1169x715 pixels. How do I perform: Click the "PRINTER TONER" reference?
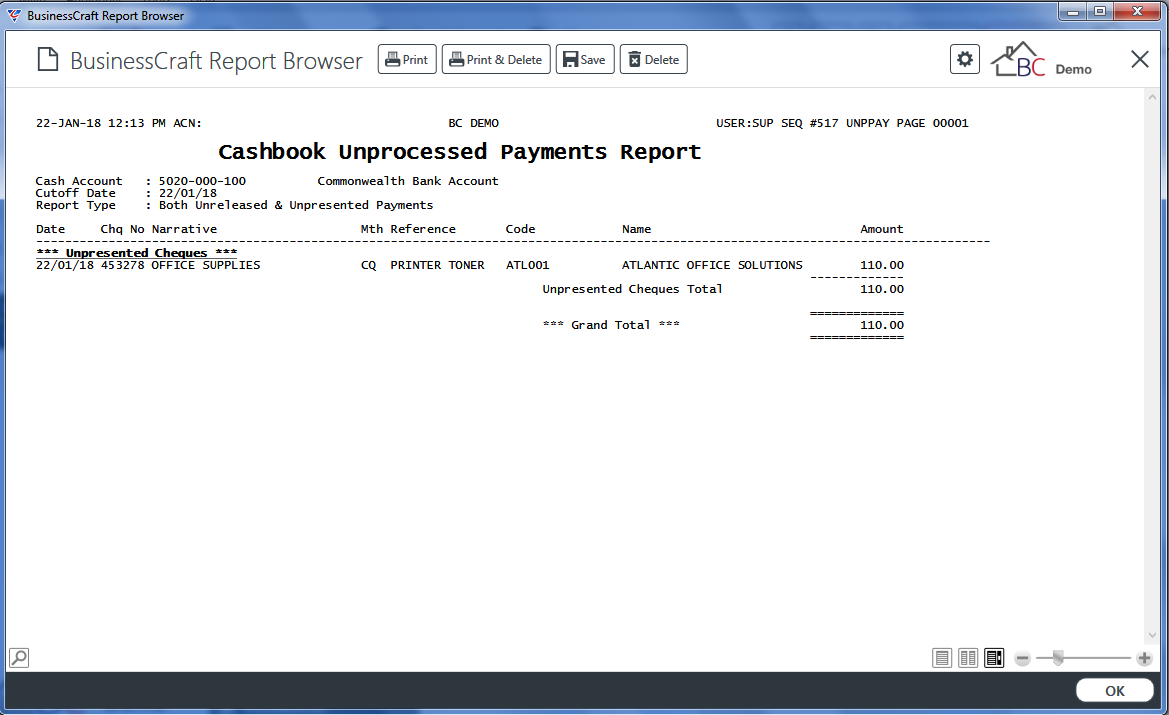click(438, 265)
